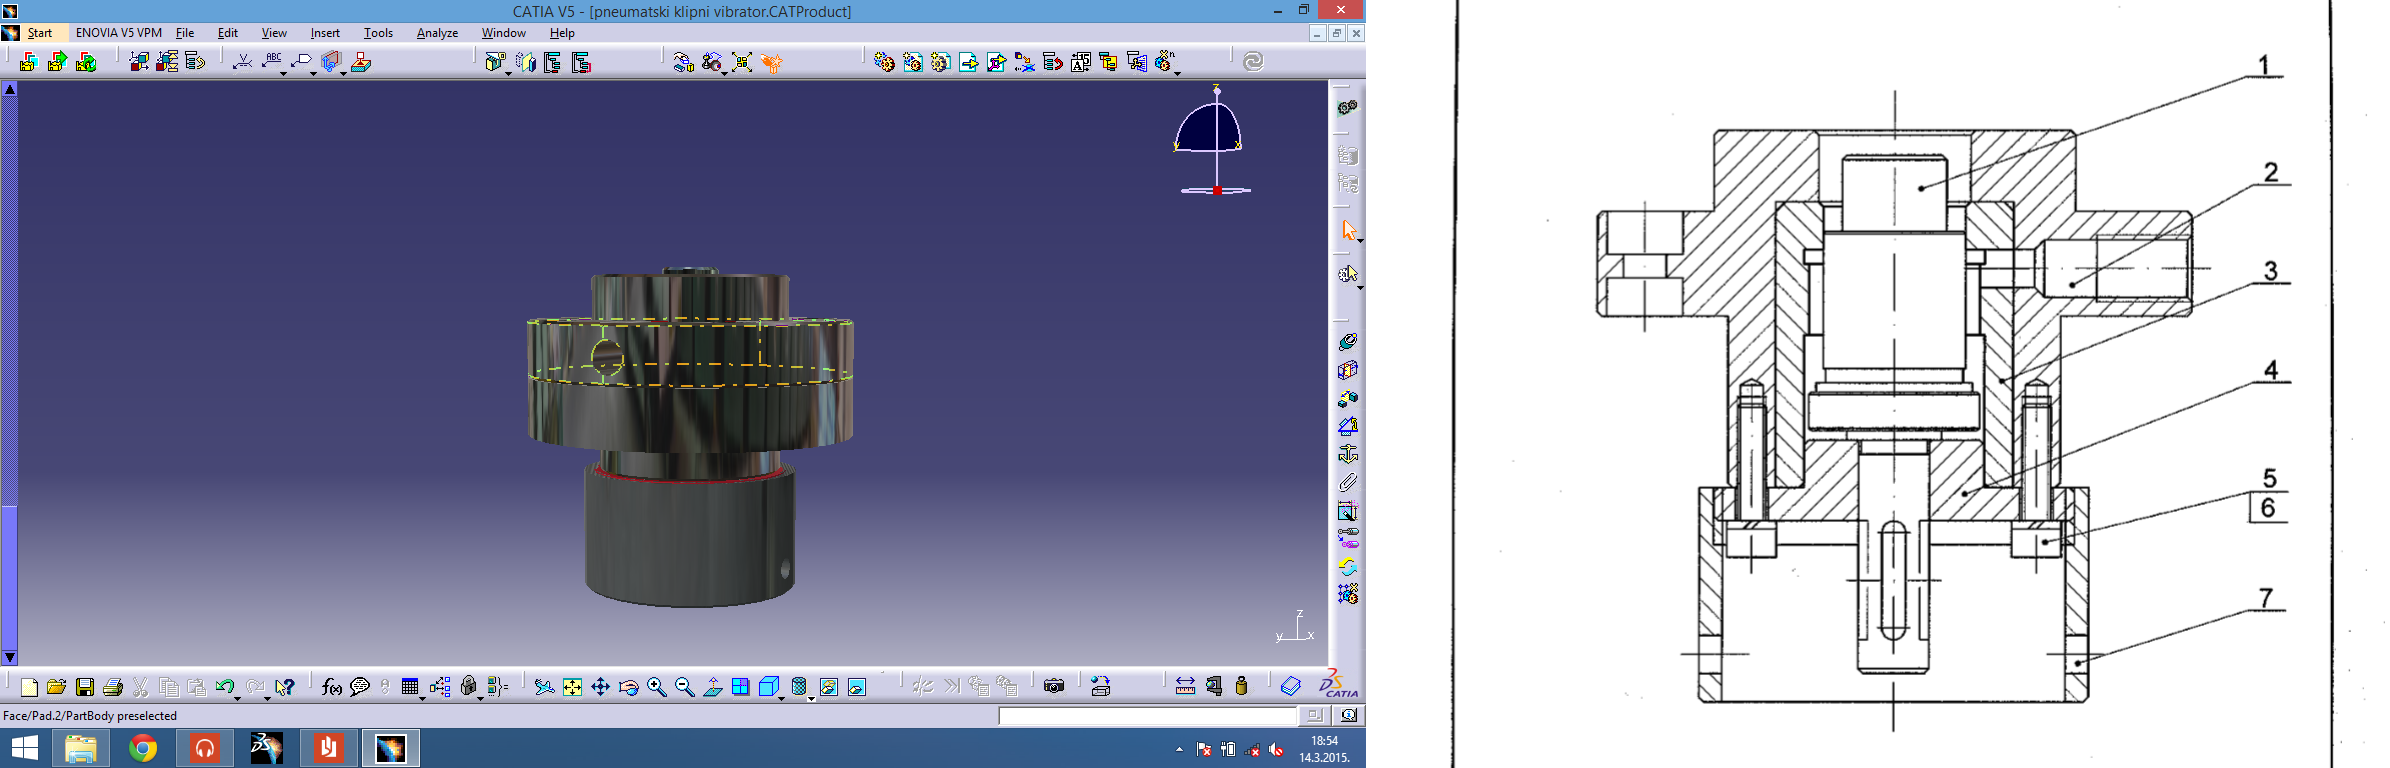Click the Undo arrow icon
Screen dimensions: 2390x768
[224, 687]
